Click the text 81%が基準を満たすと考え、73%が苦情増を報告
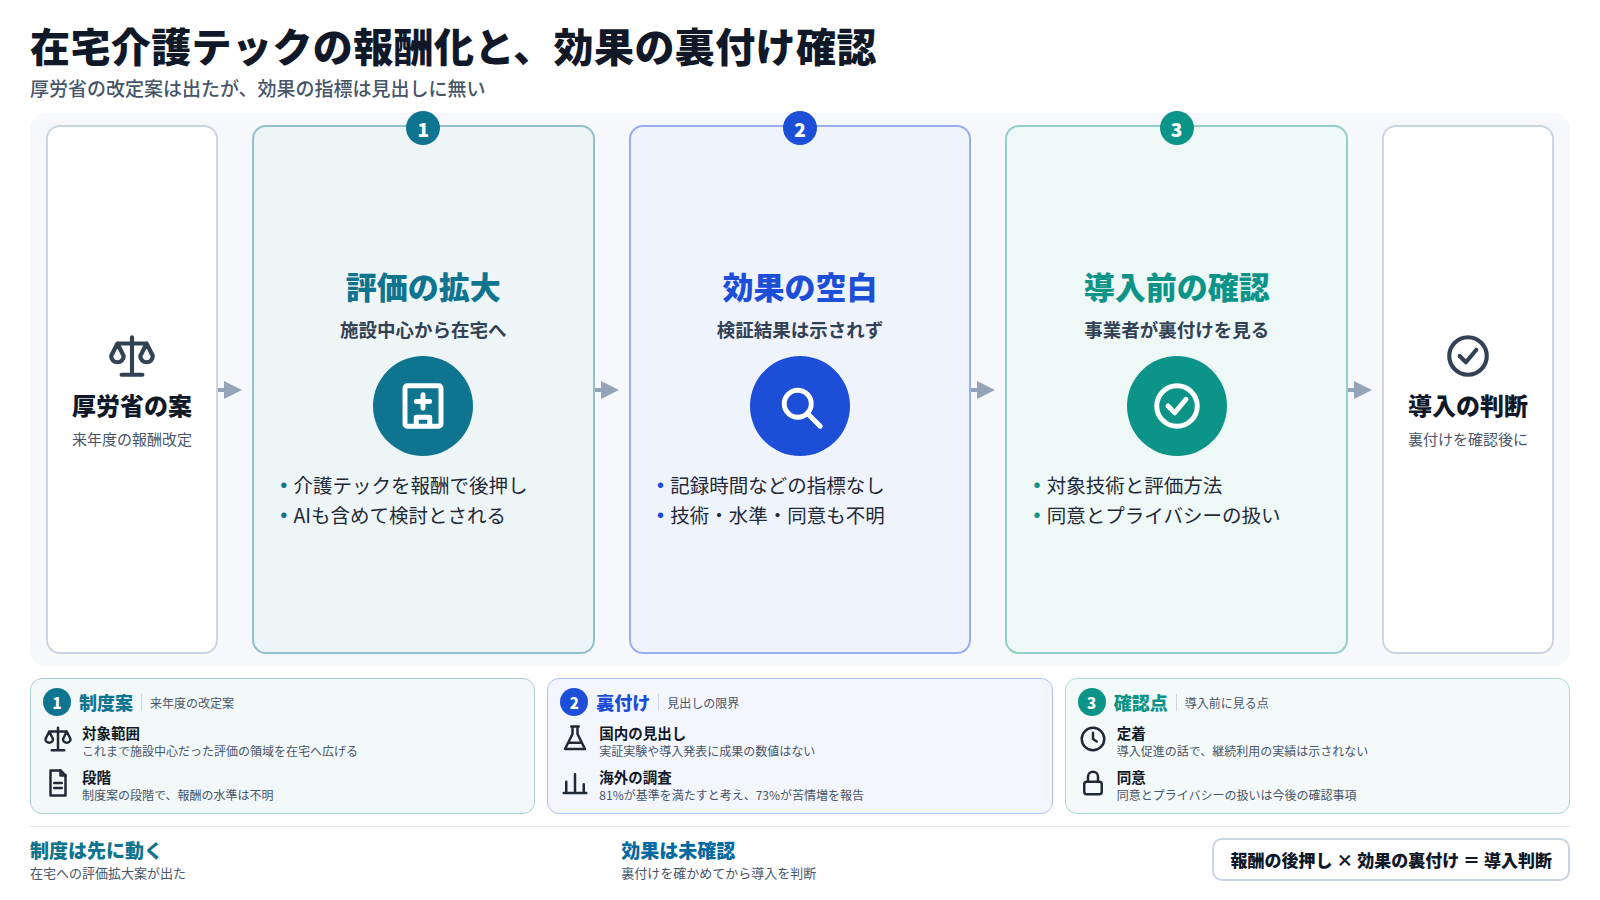Viewport: 1600px width, 900px height. click(731, 796)
